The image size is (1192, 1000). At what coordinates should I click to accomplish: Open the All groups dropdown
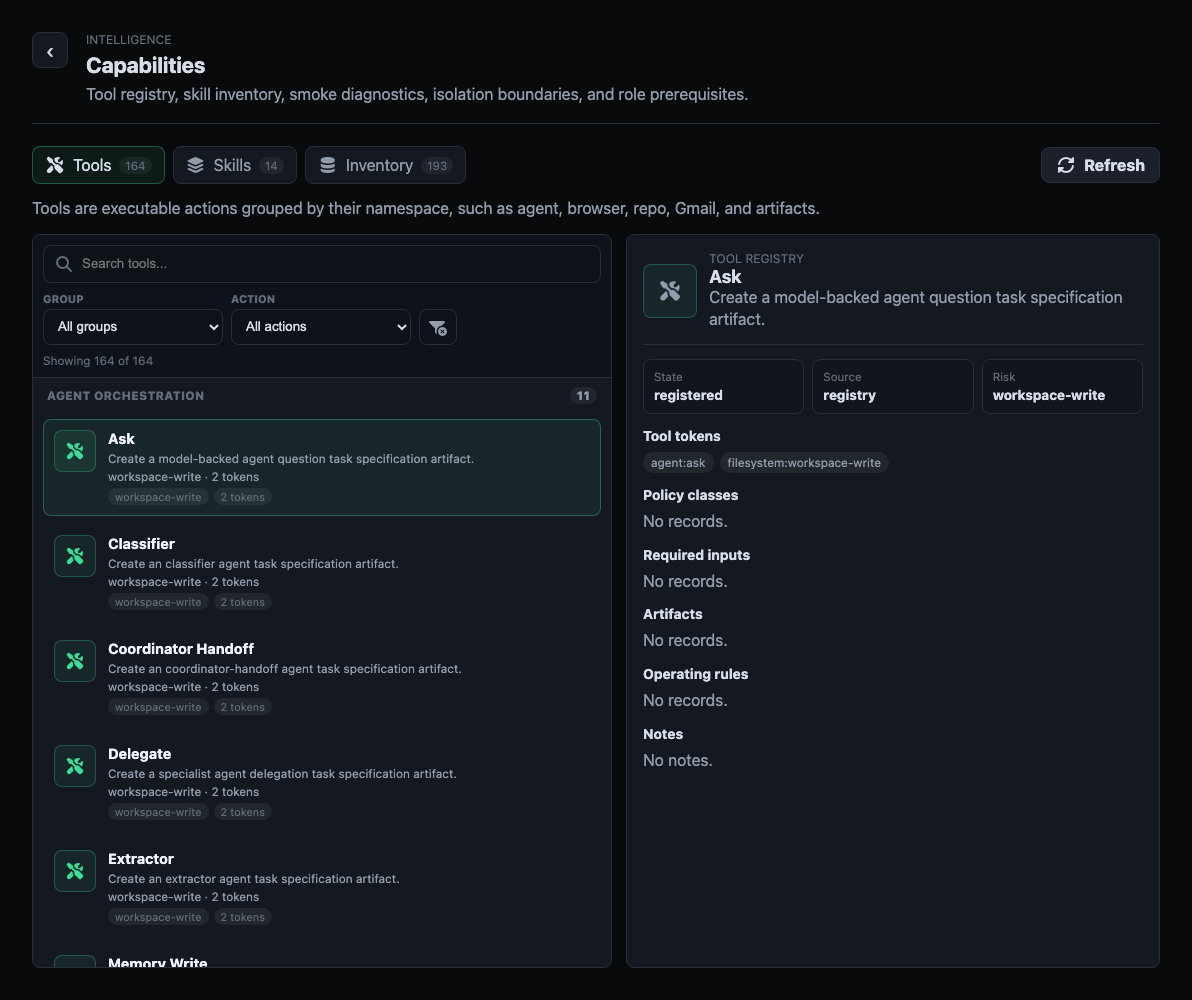pos(133,327)
